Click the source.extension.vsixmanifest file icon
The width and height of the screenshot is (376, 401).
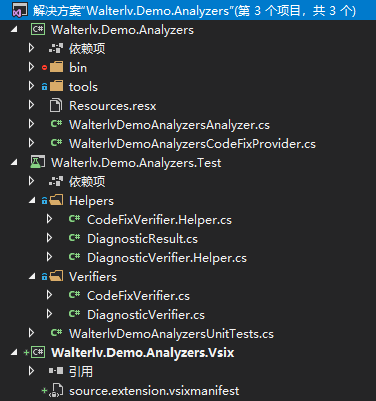click(56, 390)
